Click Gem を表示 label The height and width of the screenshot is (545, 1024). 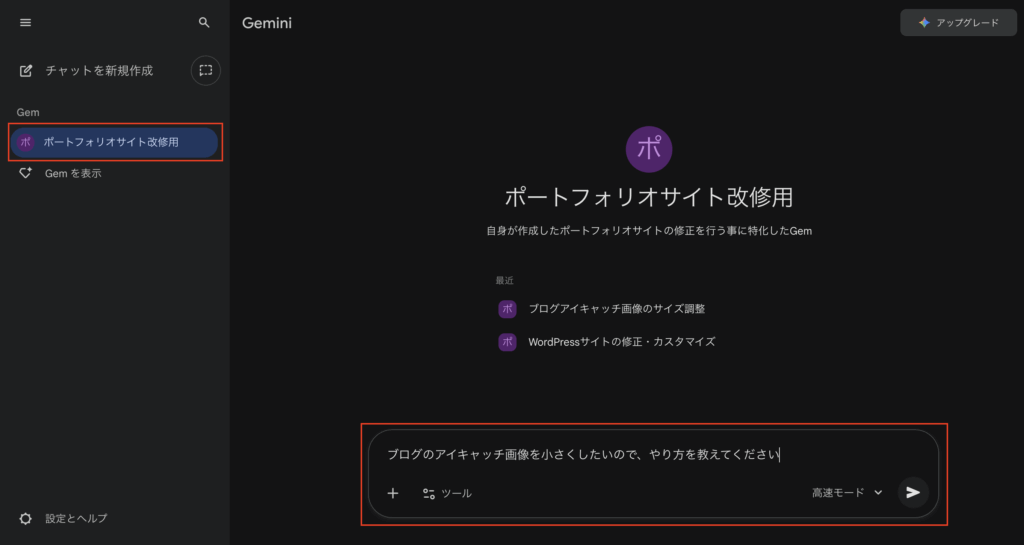pos(73,173)
